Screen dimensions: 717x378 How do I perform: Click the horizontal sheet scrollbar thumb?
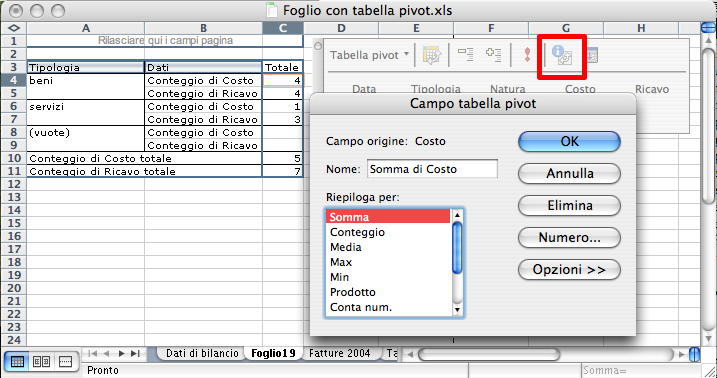489,354
